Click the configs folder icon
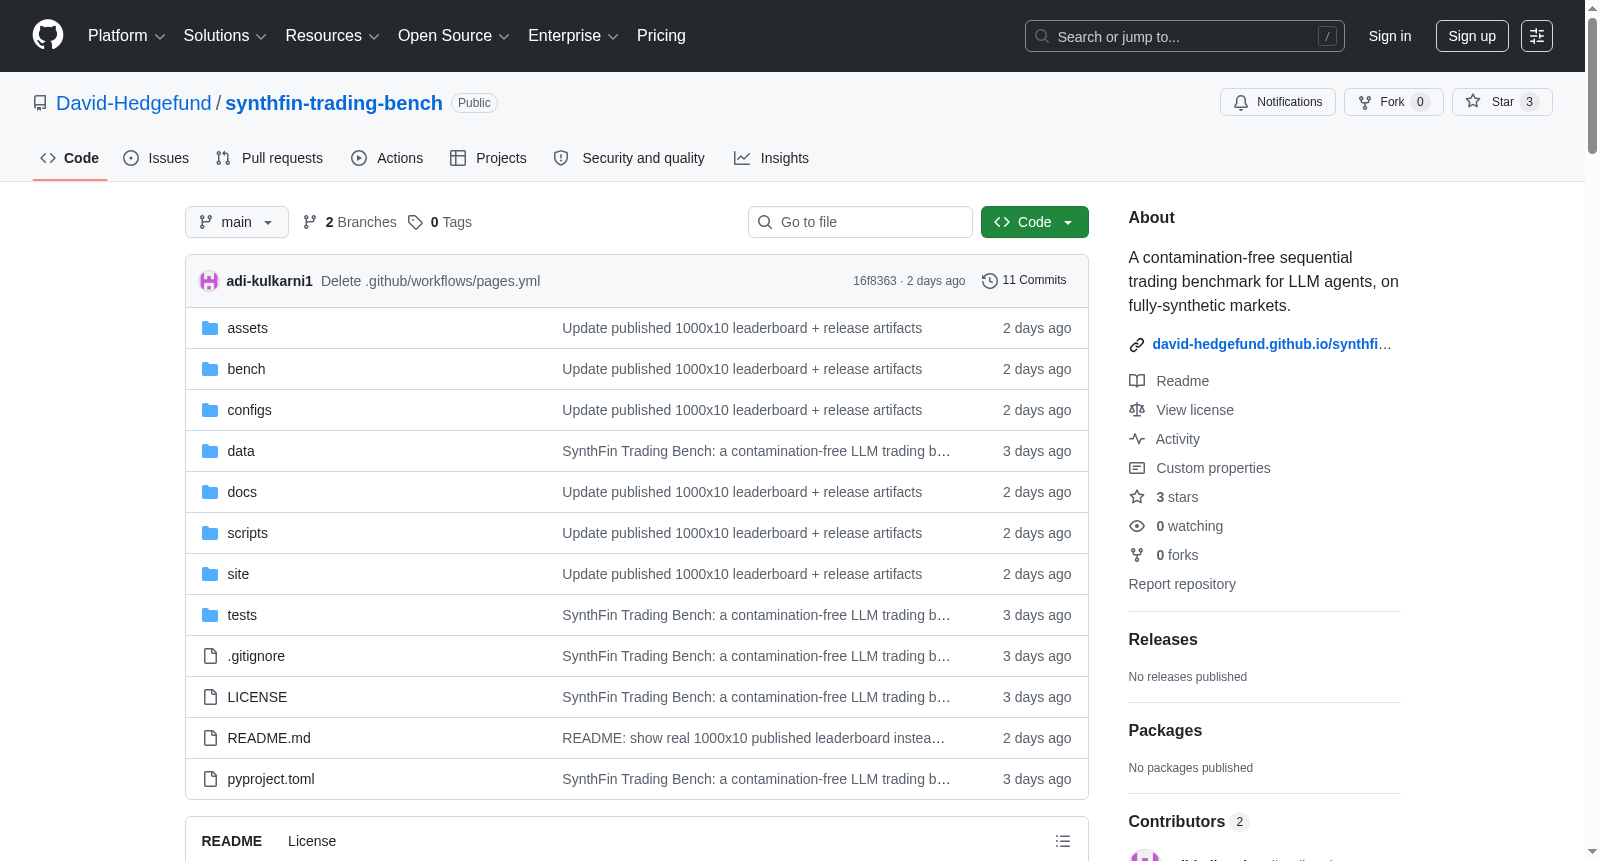 coord(210,410)
